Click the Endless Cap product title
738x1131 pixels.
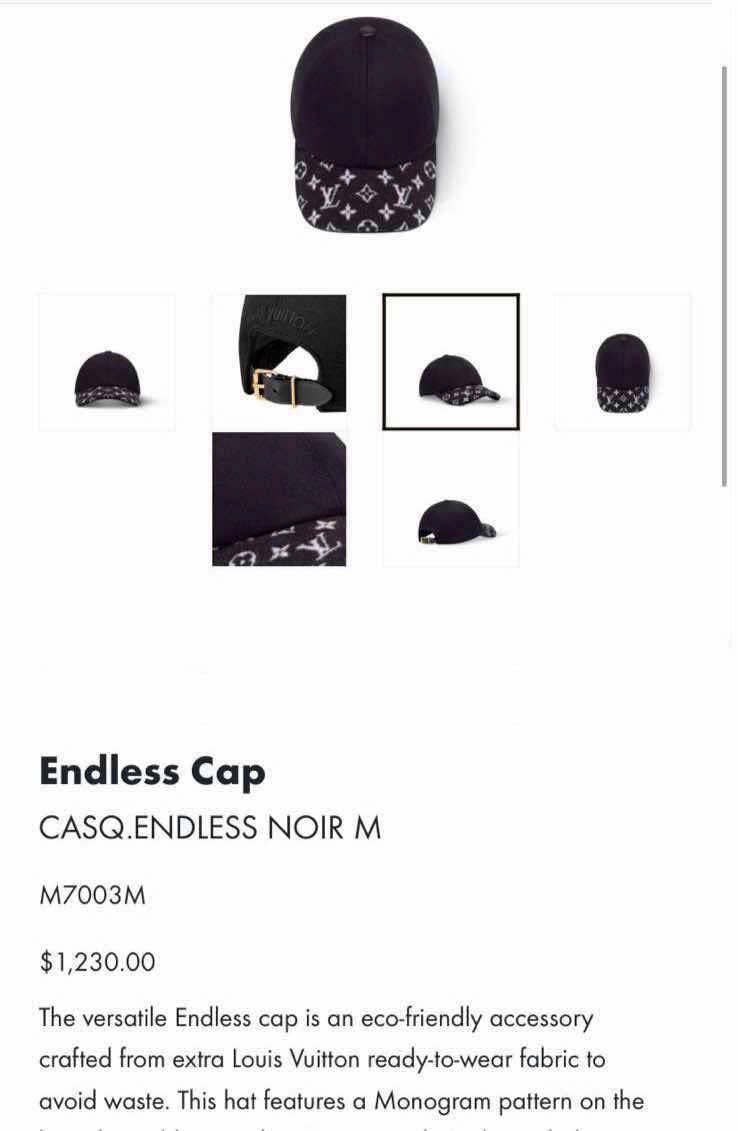tap(152, 772)
